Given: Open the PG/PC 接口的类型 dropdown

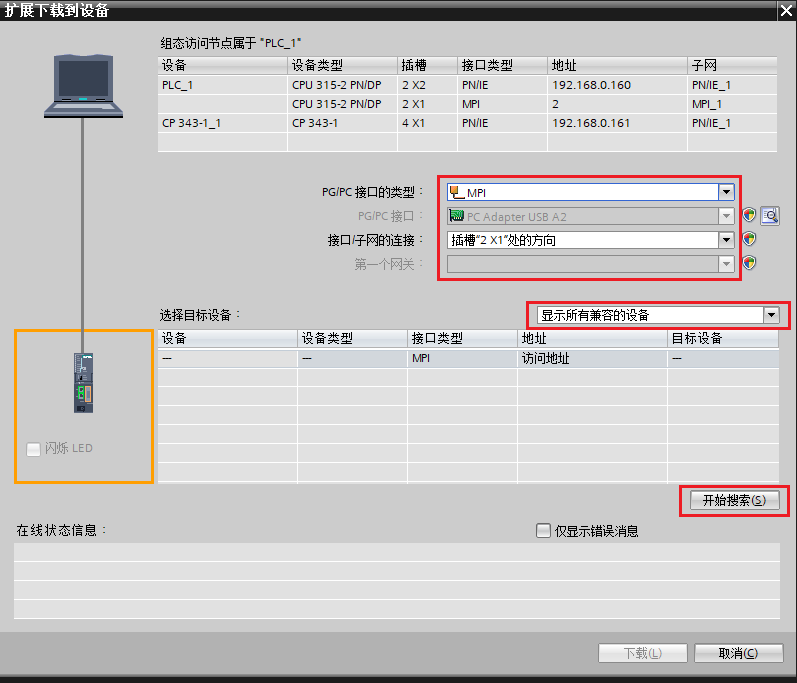Looking at the screenshot, I should pos(726,192).
